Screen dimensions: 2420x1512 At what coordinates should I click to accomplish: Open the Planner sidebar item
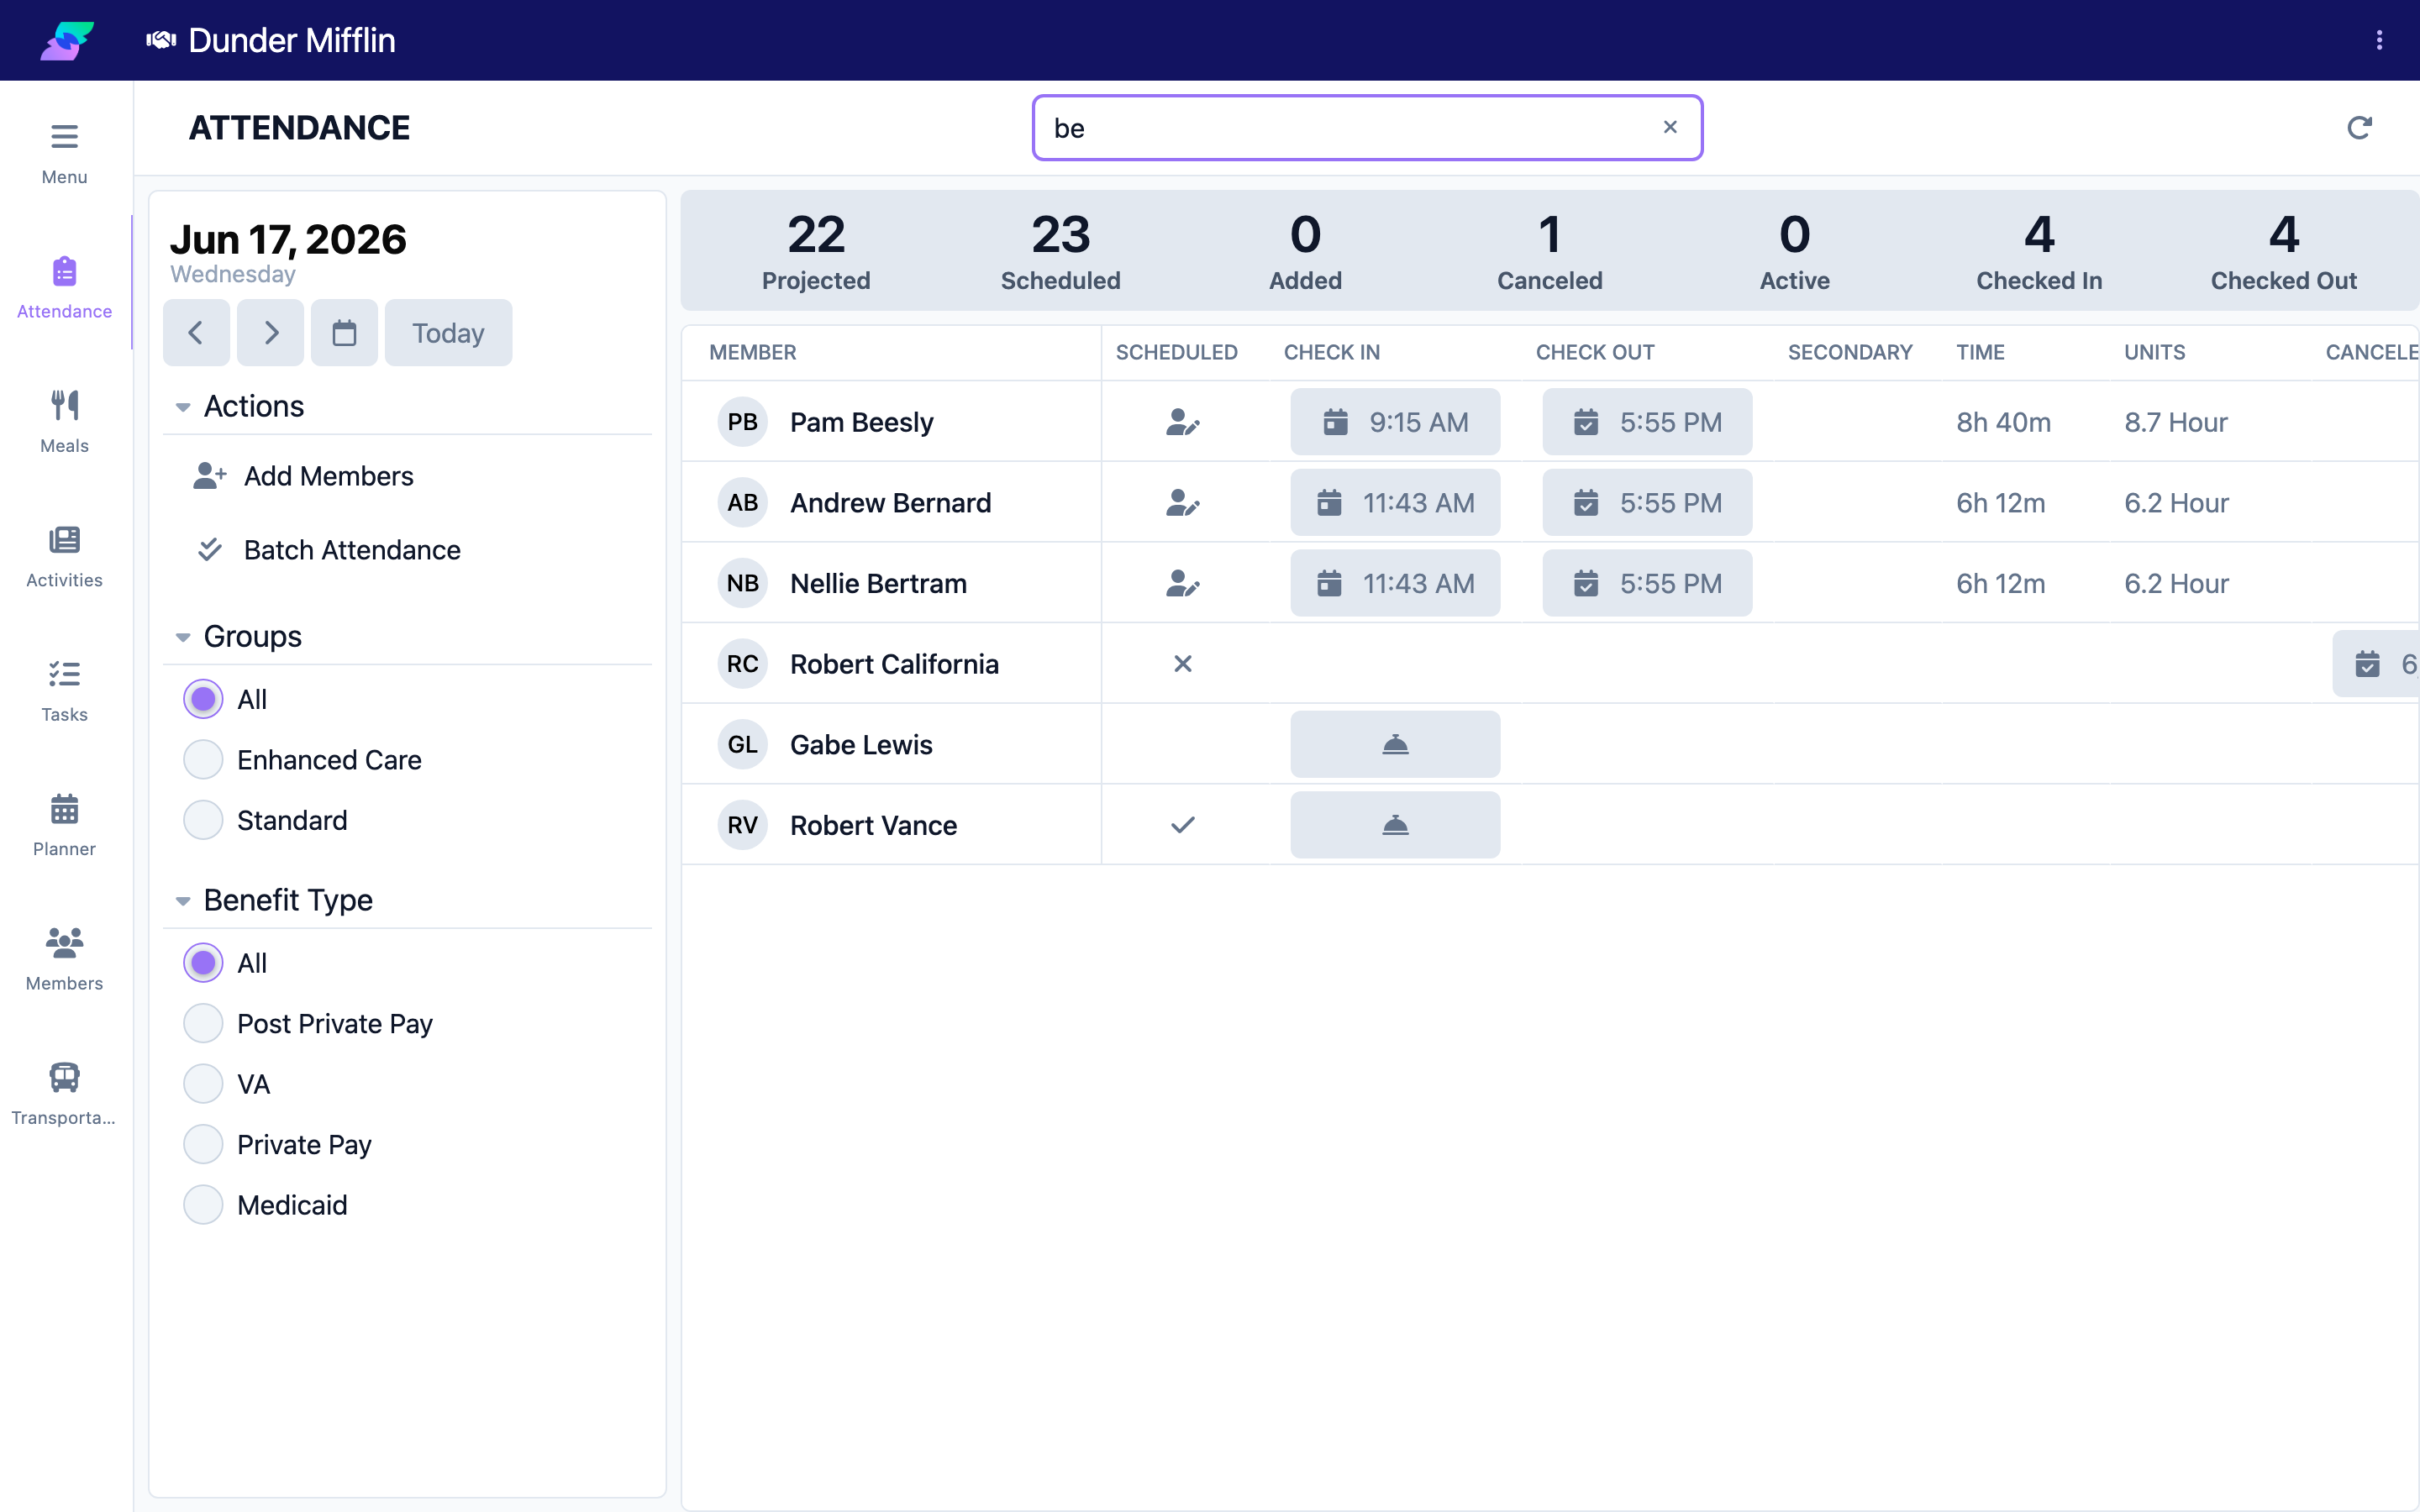[64, 825]
